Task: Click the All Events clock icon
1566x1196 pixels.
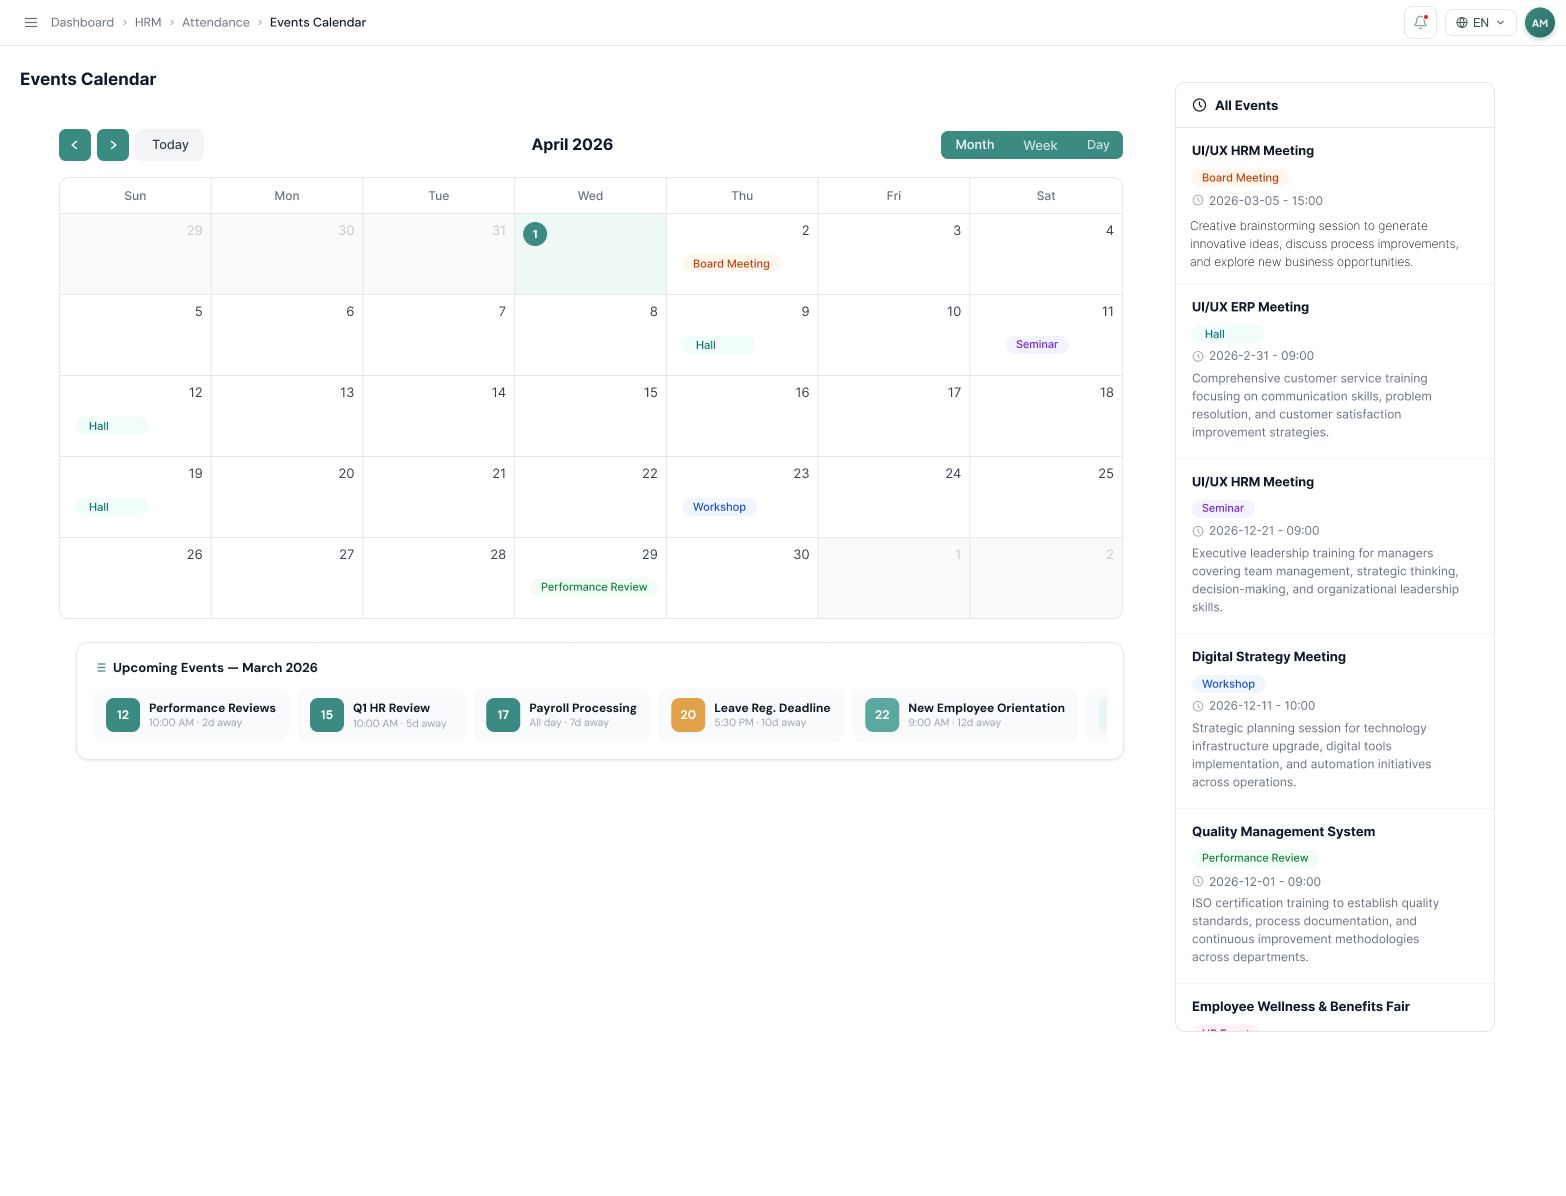Action: tap(1199, 105)
